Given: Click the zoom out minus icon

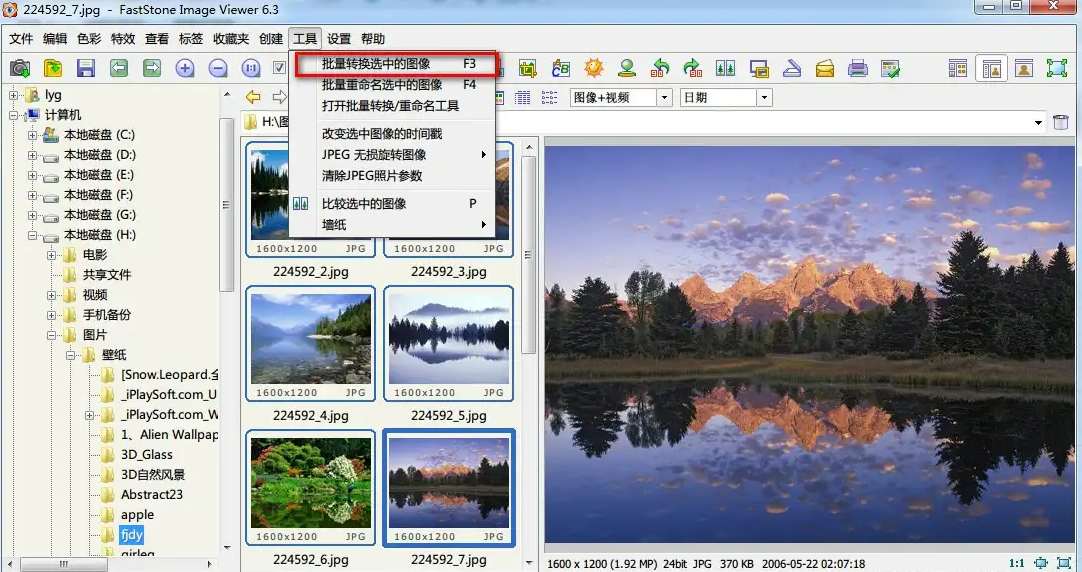Looking at the screenshot, I should click(218, 68).
